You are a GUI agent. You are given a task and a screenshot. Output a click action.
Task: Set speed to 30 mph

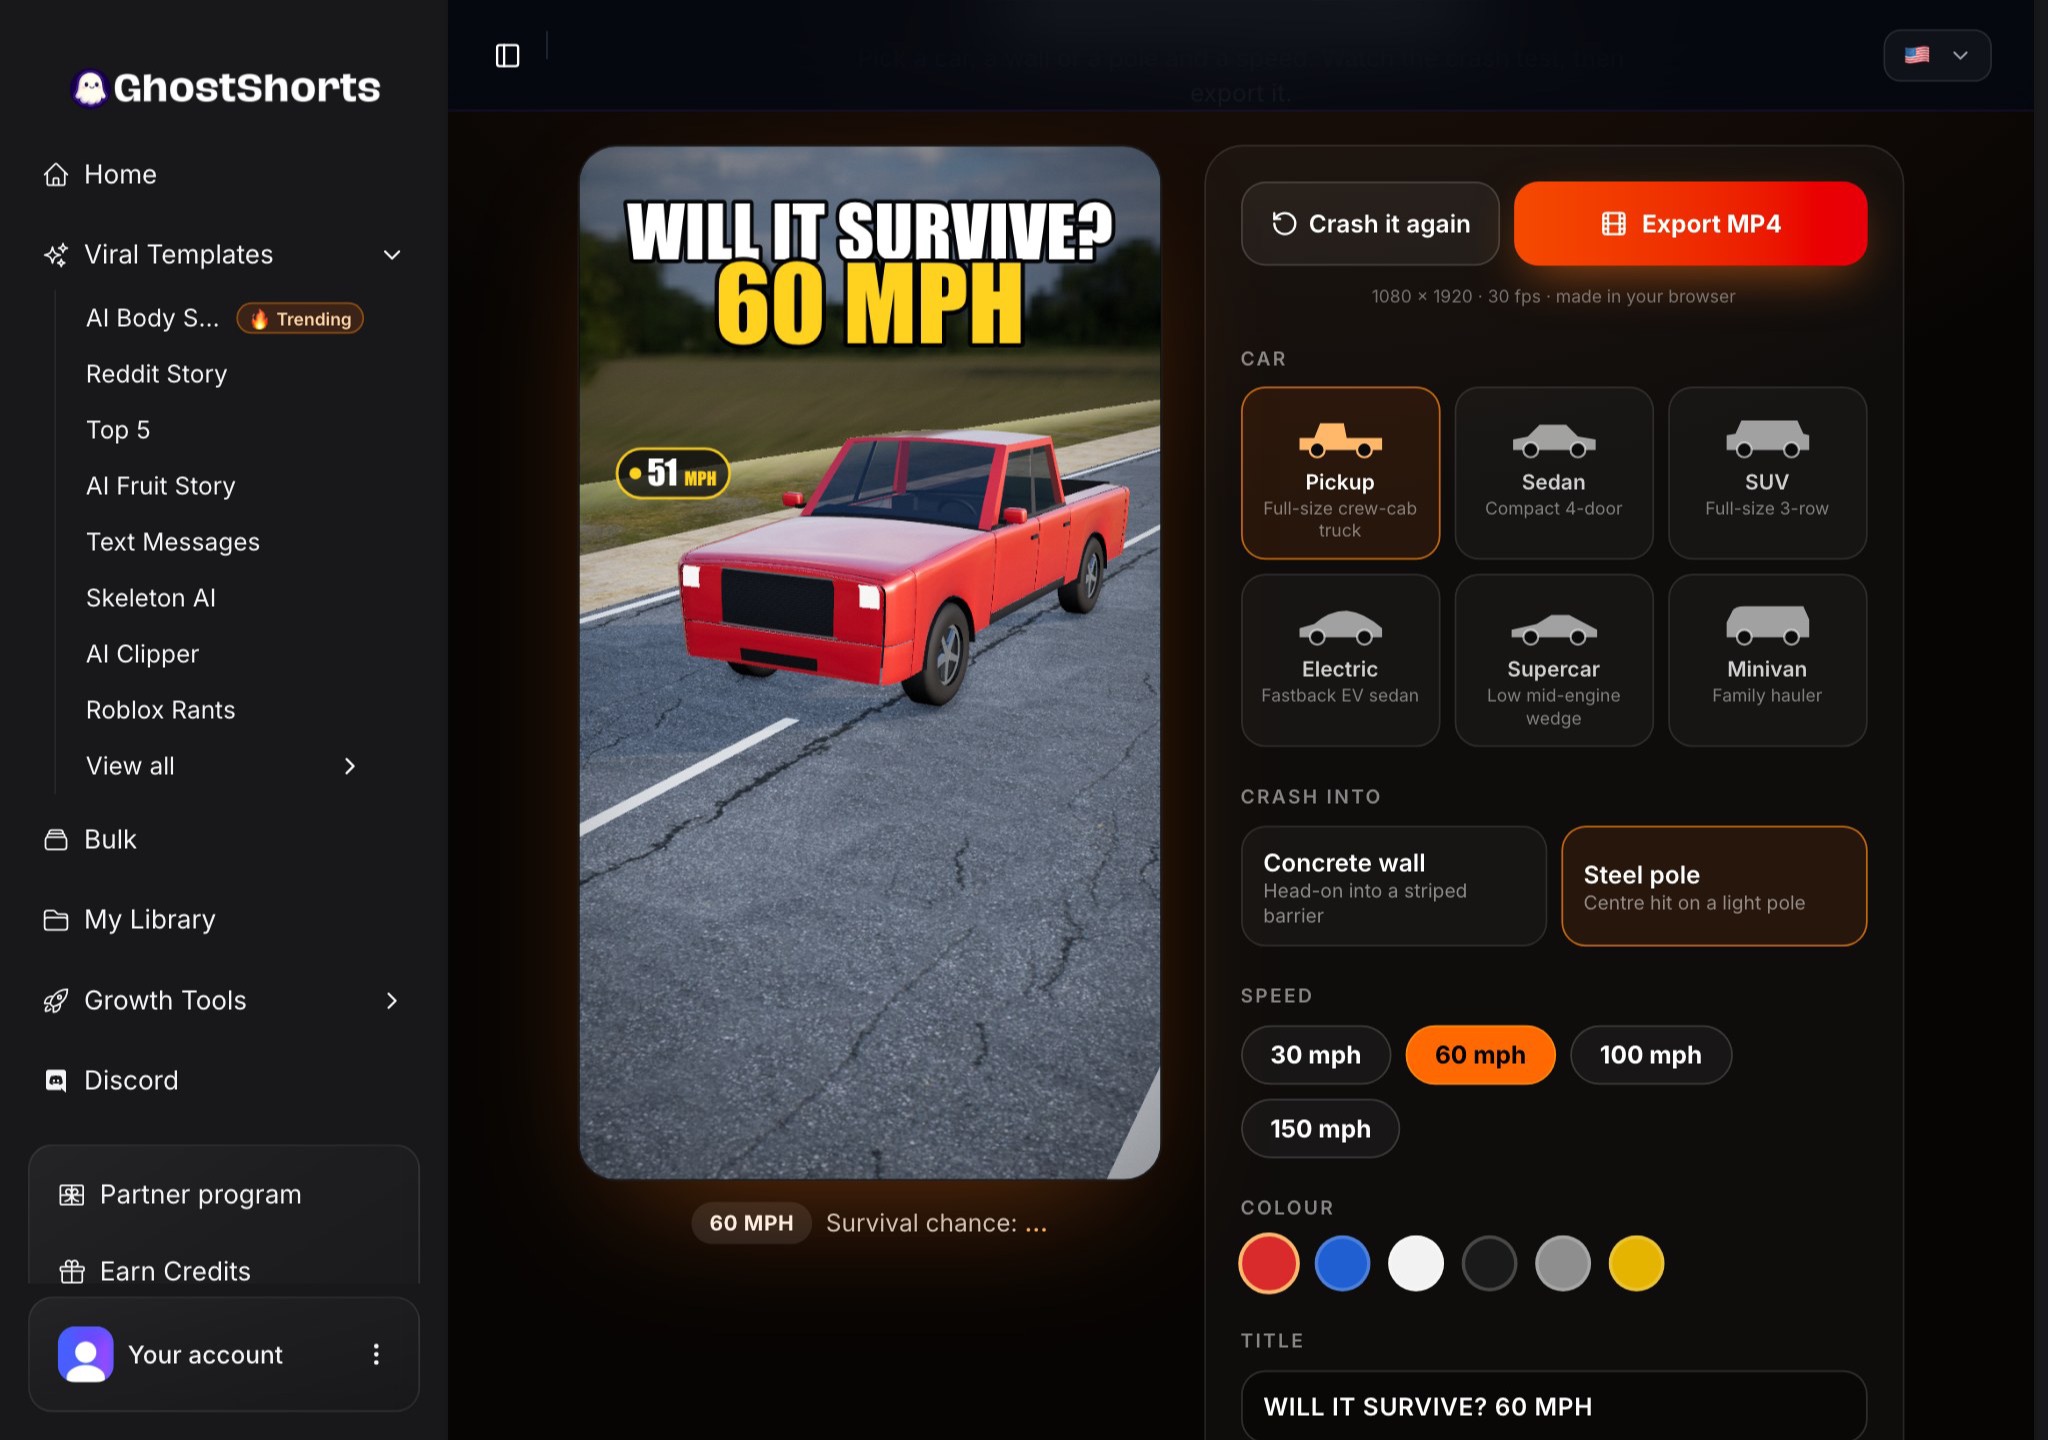(x=1316, y=1055)
